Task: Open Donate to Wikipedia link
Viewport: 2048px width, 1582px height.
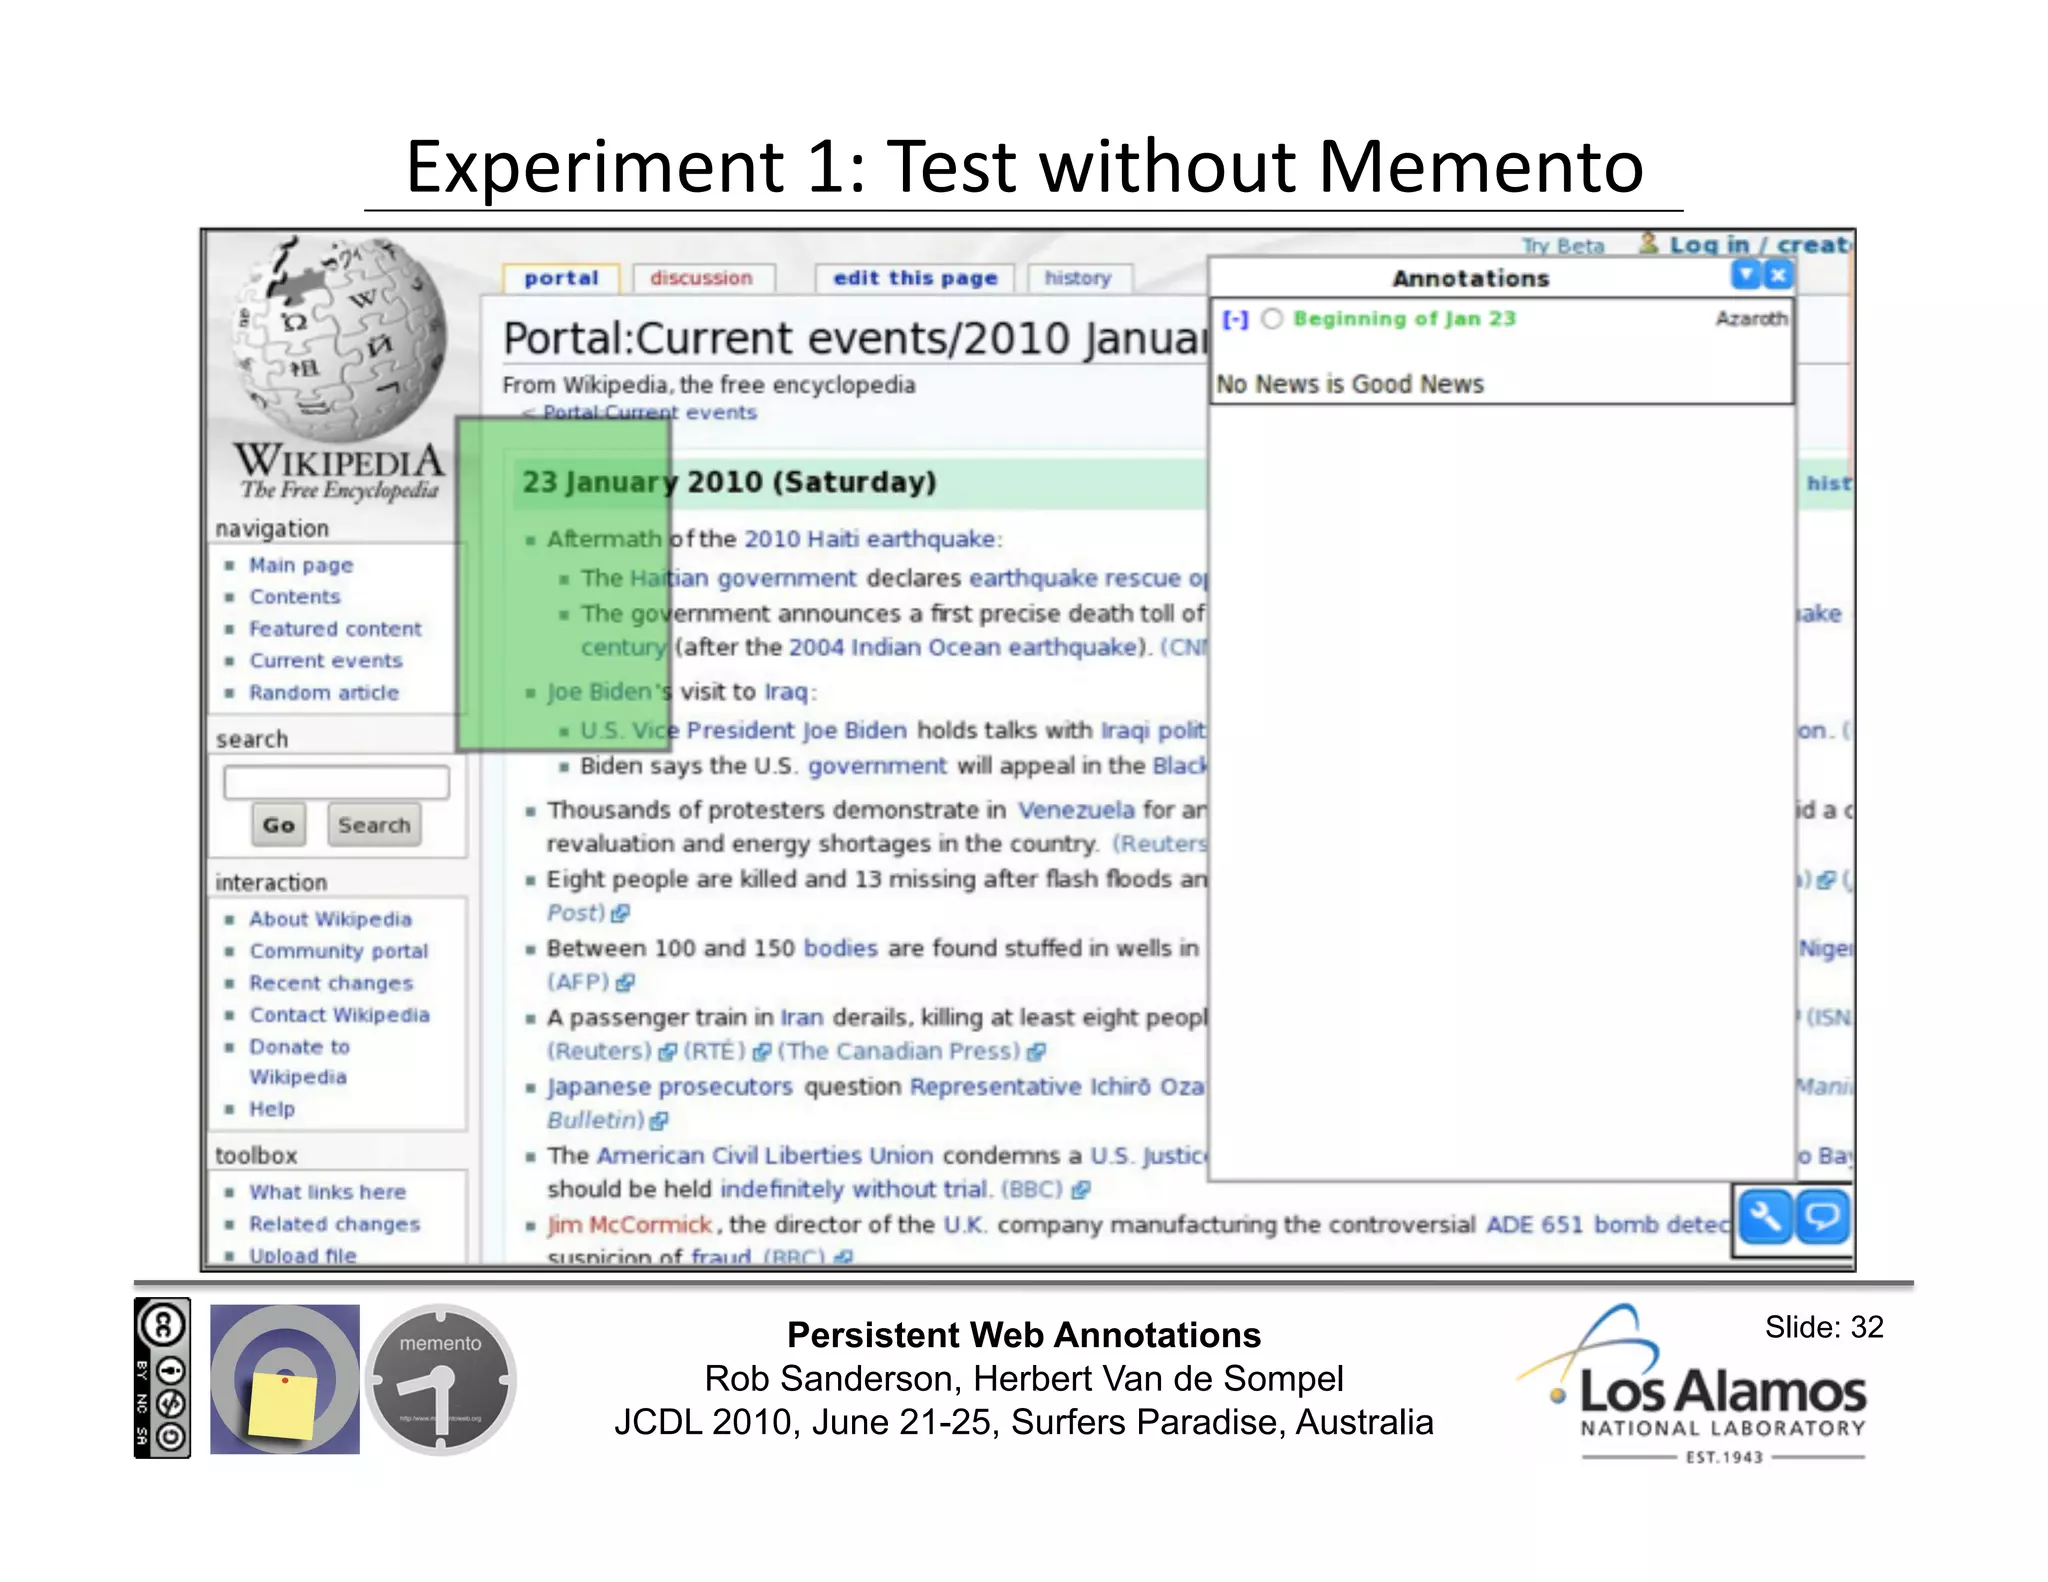Action: coord(299,1062)
